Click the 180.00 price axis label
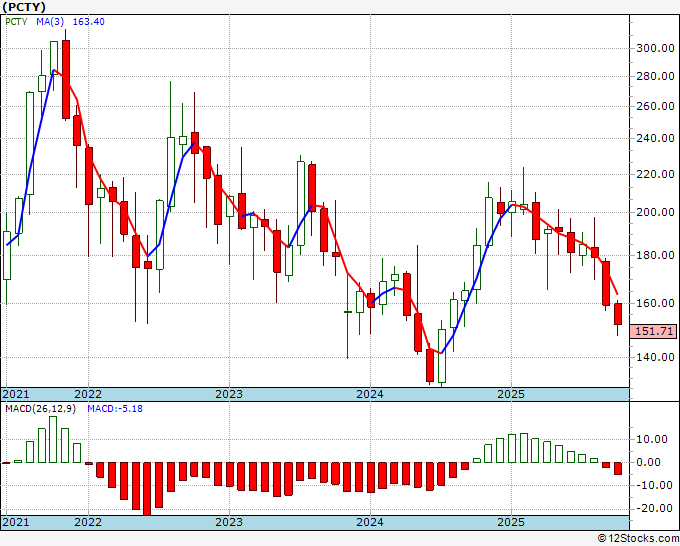 (x=655, y=255)
